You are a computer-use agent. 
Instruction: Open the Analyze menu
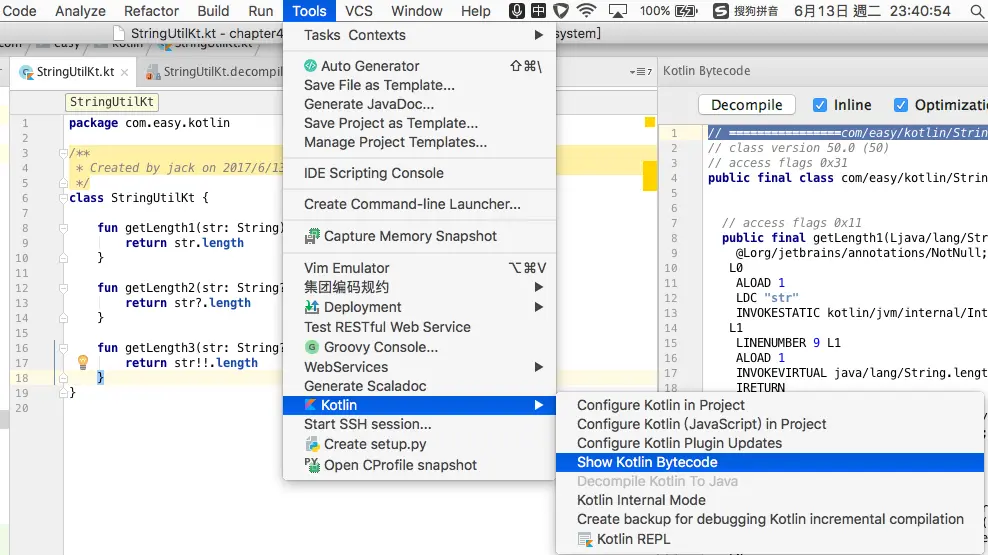click(x=80, y=11)
